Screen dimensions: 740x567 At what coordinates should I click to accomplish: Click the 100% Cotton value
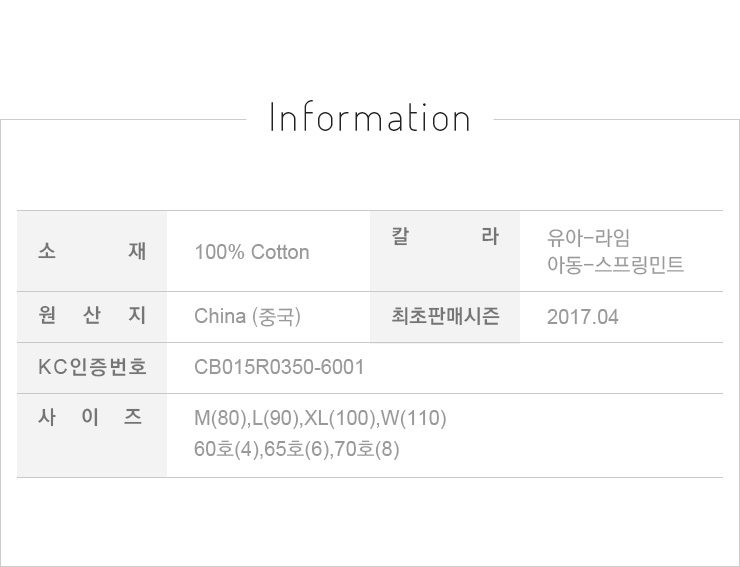[252, 252]
